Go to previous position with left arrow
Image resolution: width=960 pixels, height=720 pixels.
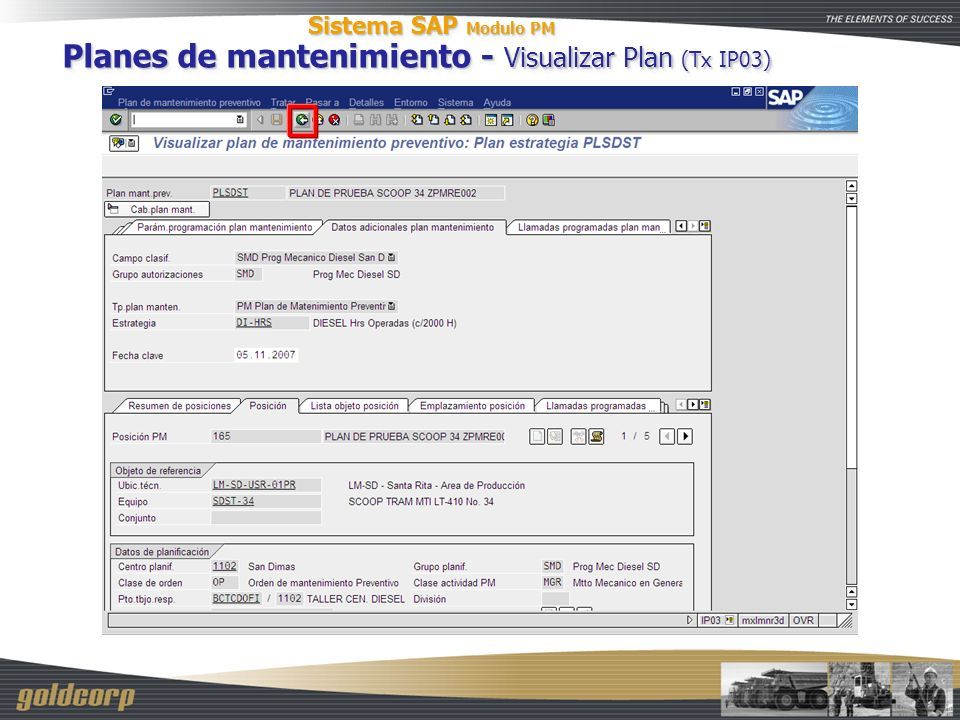point(667,437)
